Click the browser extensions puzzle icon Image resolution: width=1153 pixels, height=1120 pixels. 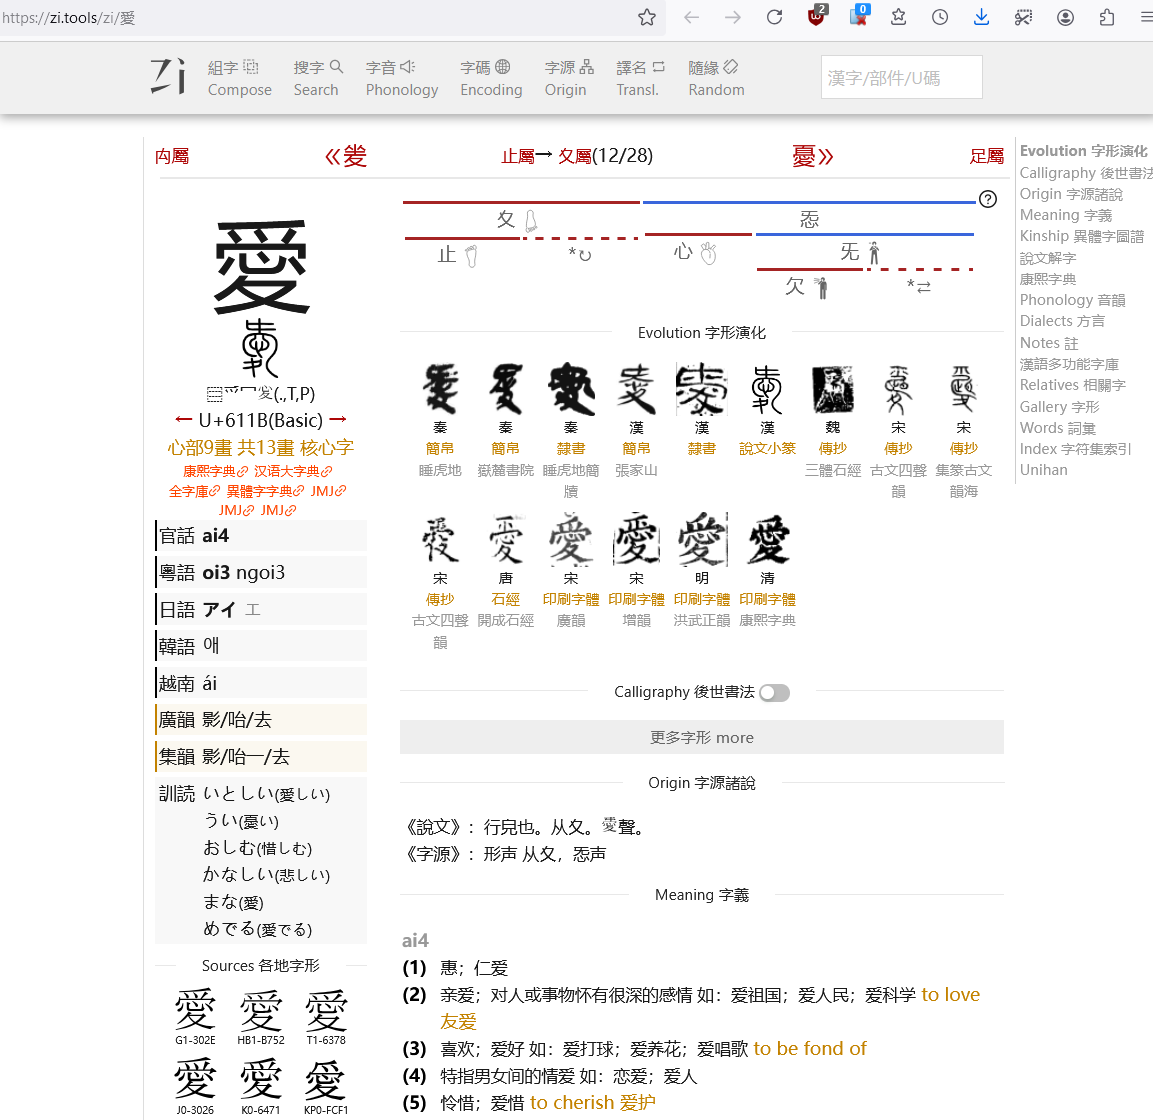point(1107,17)
